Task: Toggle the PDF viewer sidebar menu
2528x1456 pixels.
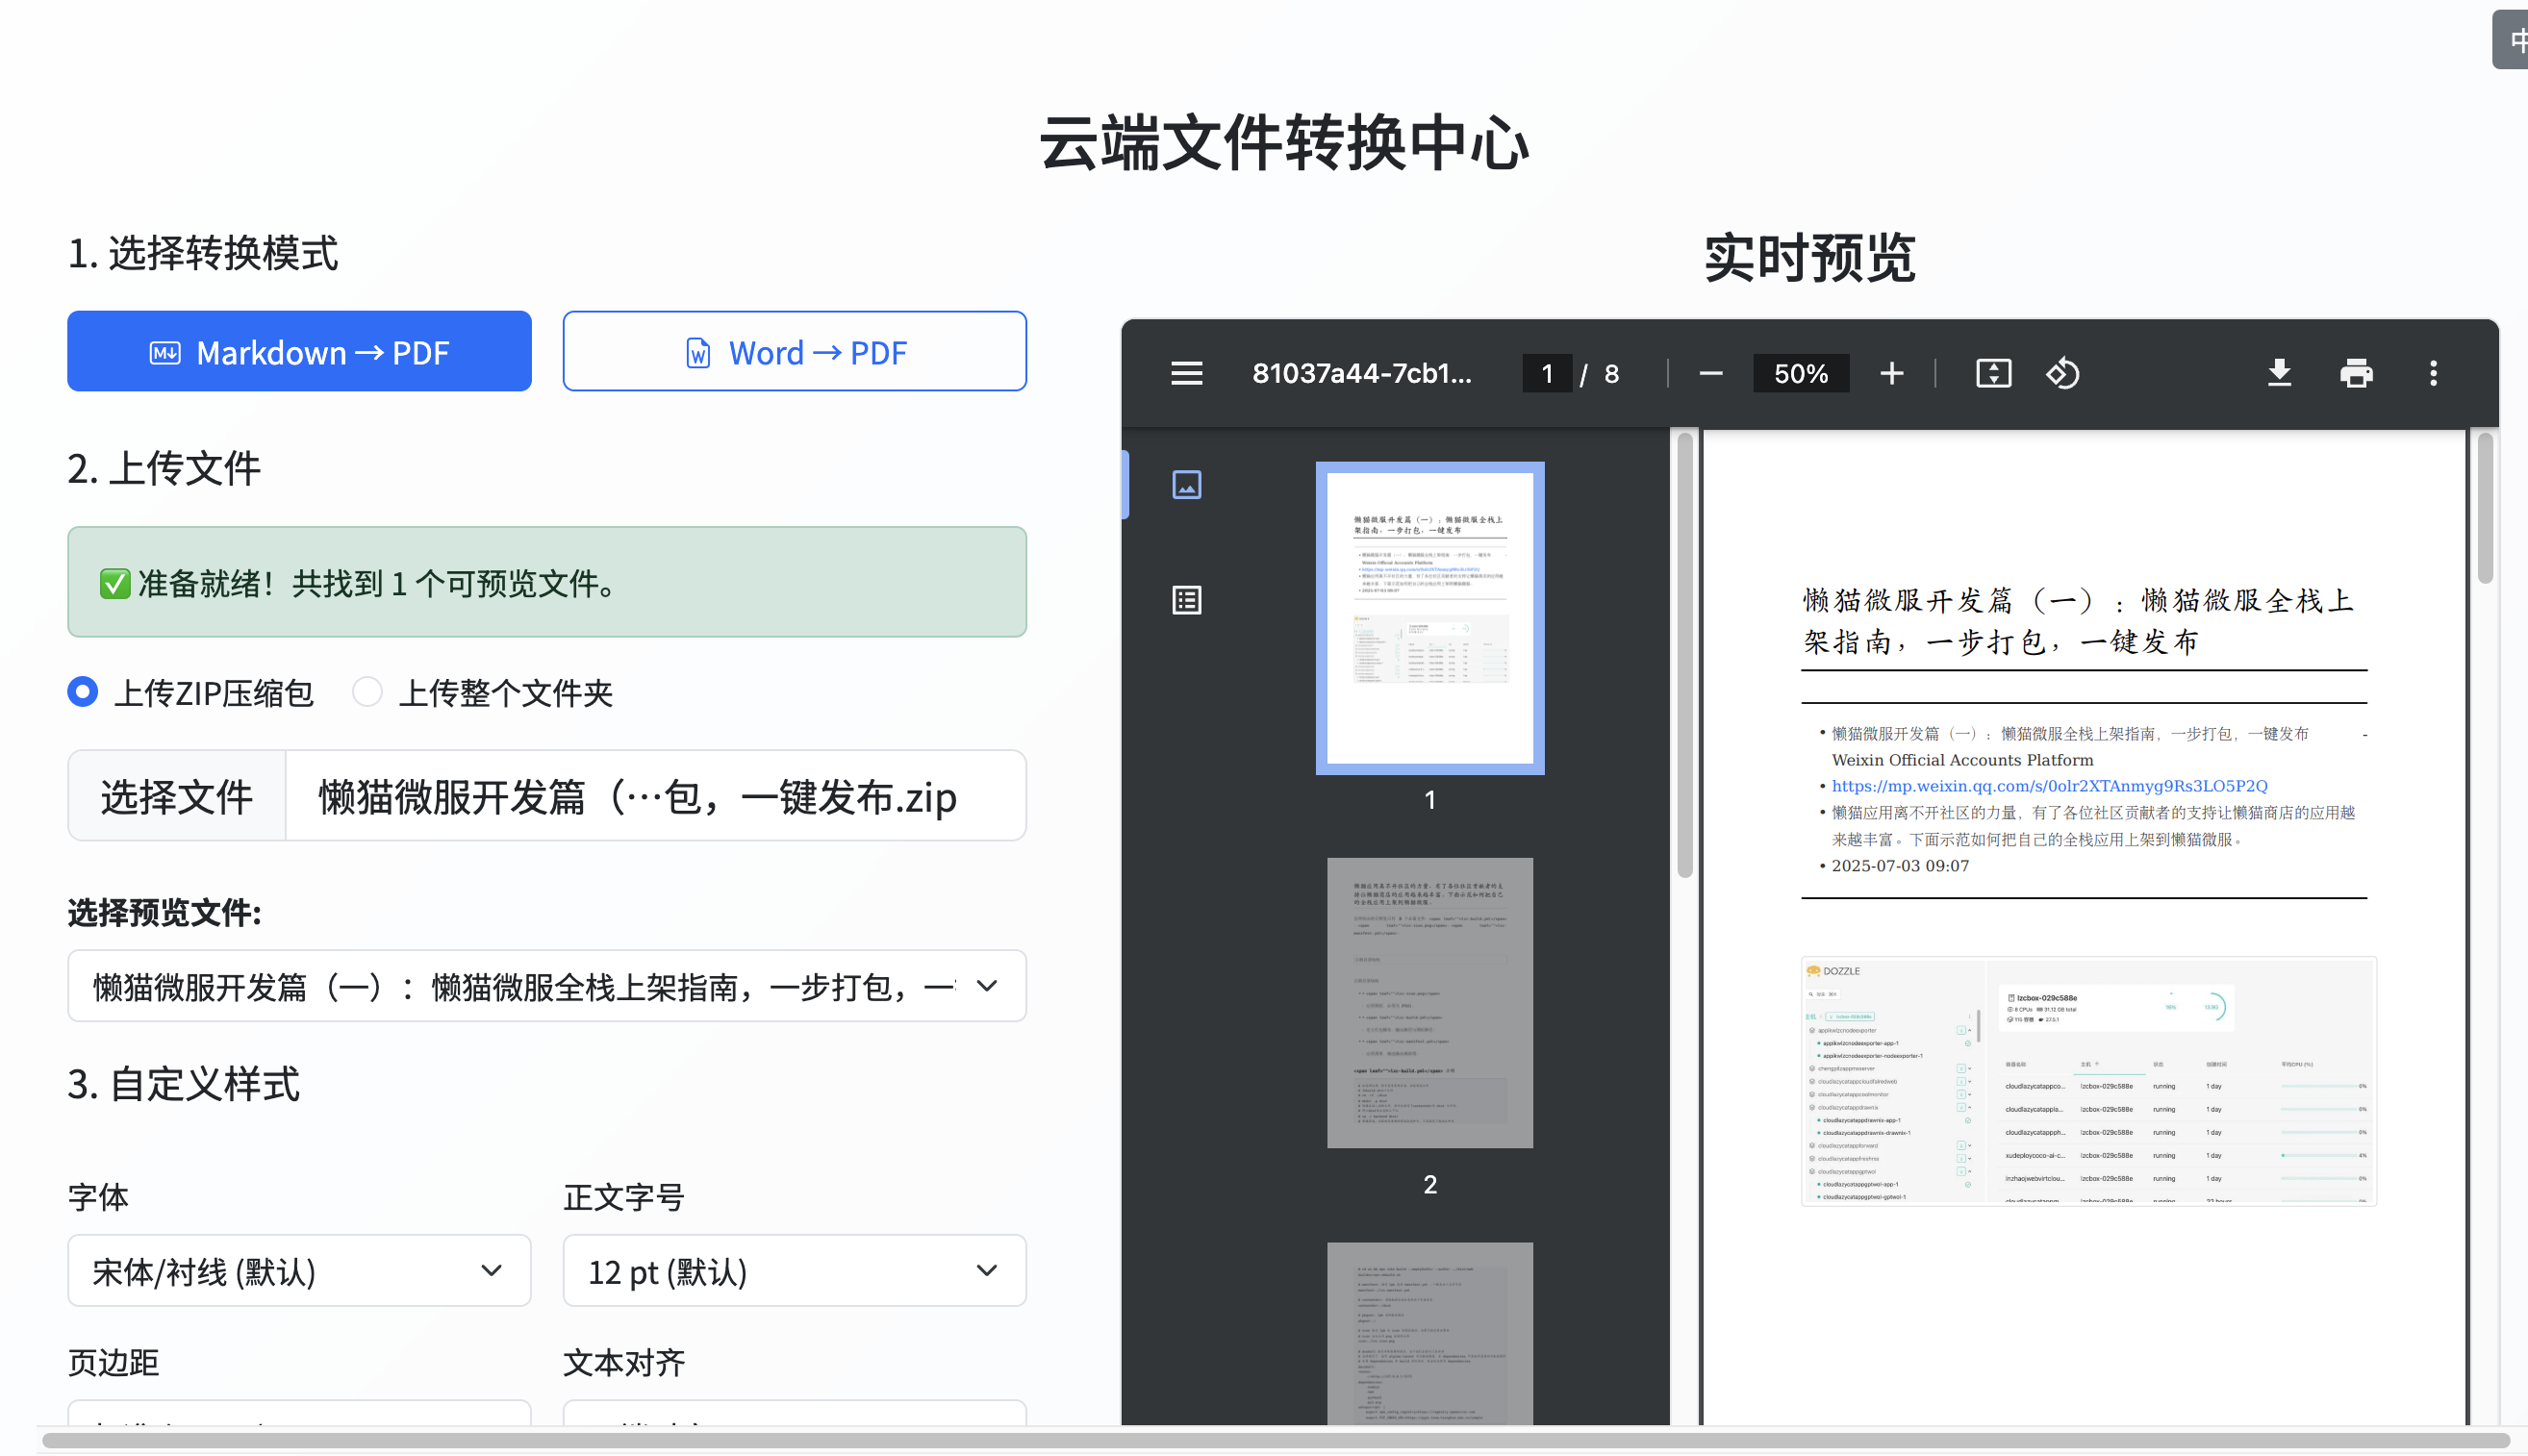Action: click(1186, 374)
